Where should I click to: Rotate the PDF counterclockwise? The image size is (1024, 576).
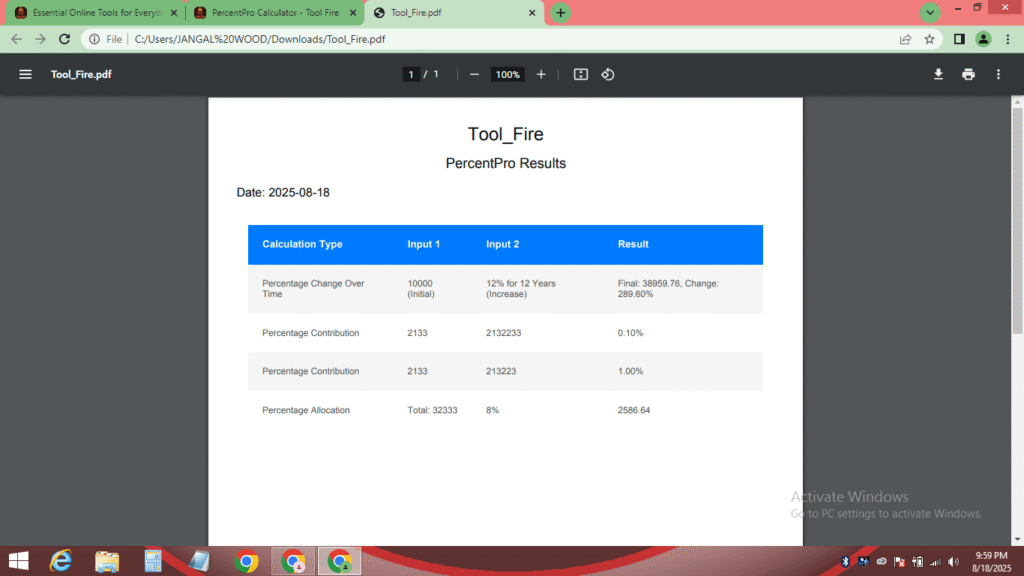click(607, 74)
